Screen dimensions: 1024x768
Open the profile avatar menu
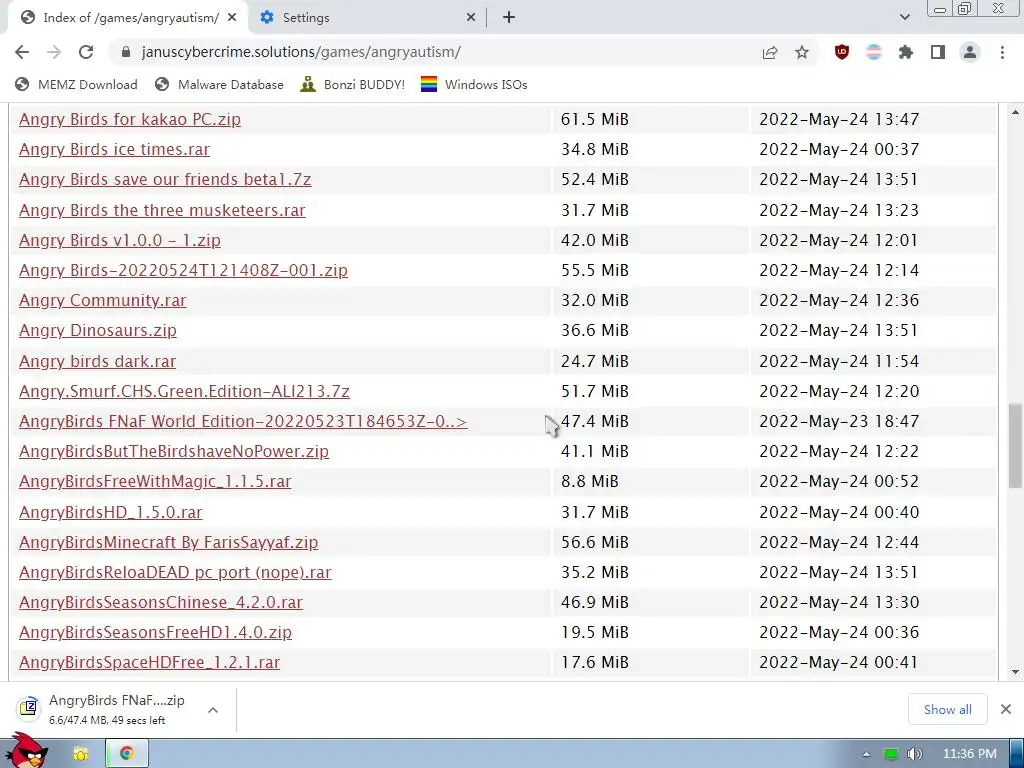coord(970,52)
